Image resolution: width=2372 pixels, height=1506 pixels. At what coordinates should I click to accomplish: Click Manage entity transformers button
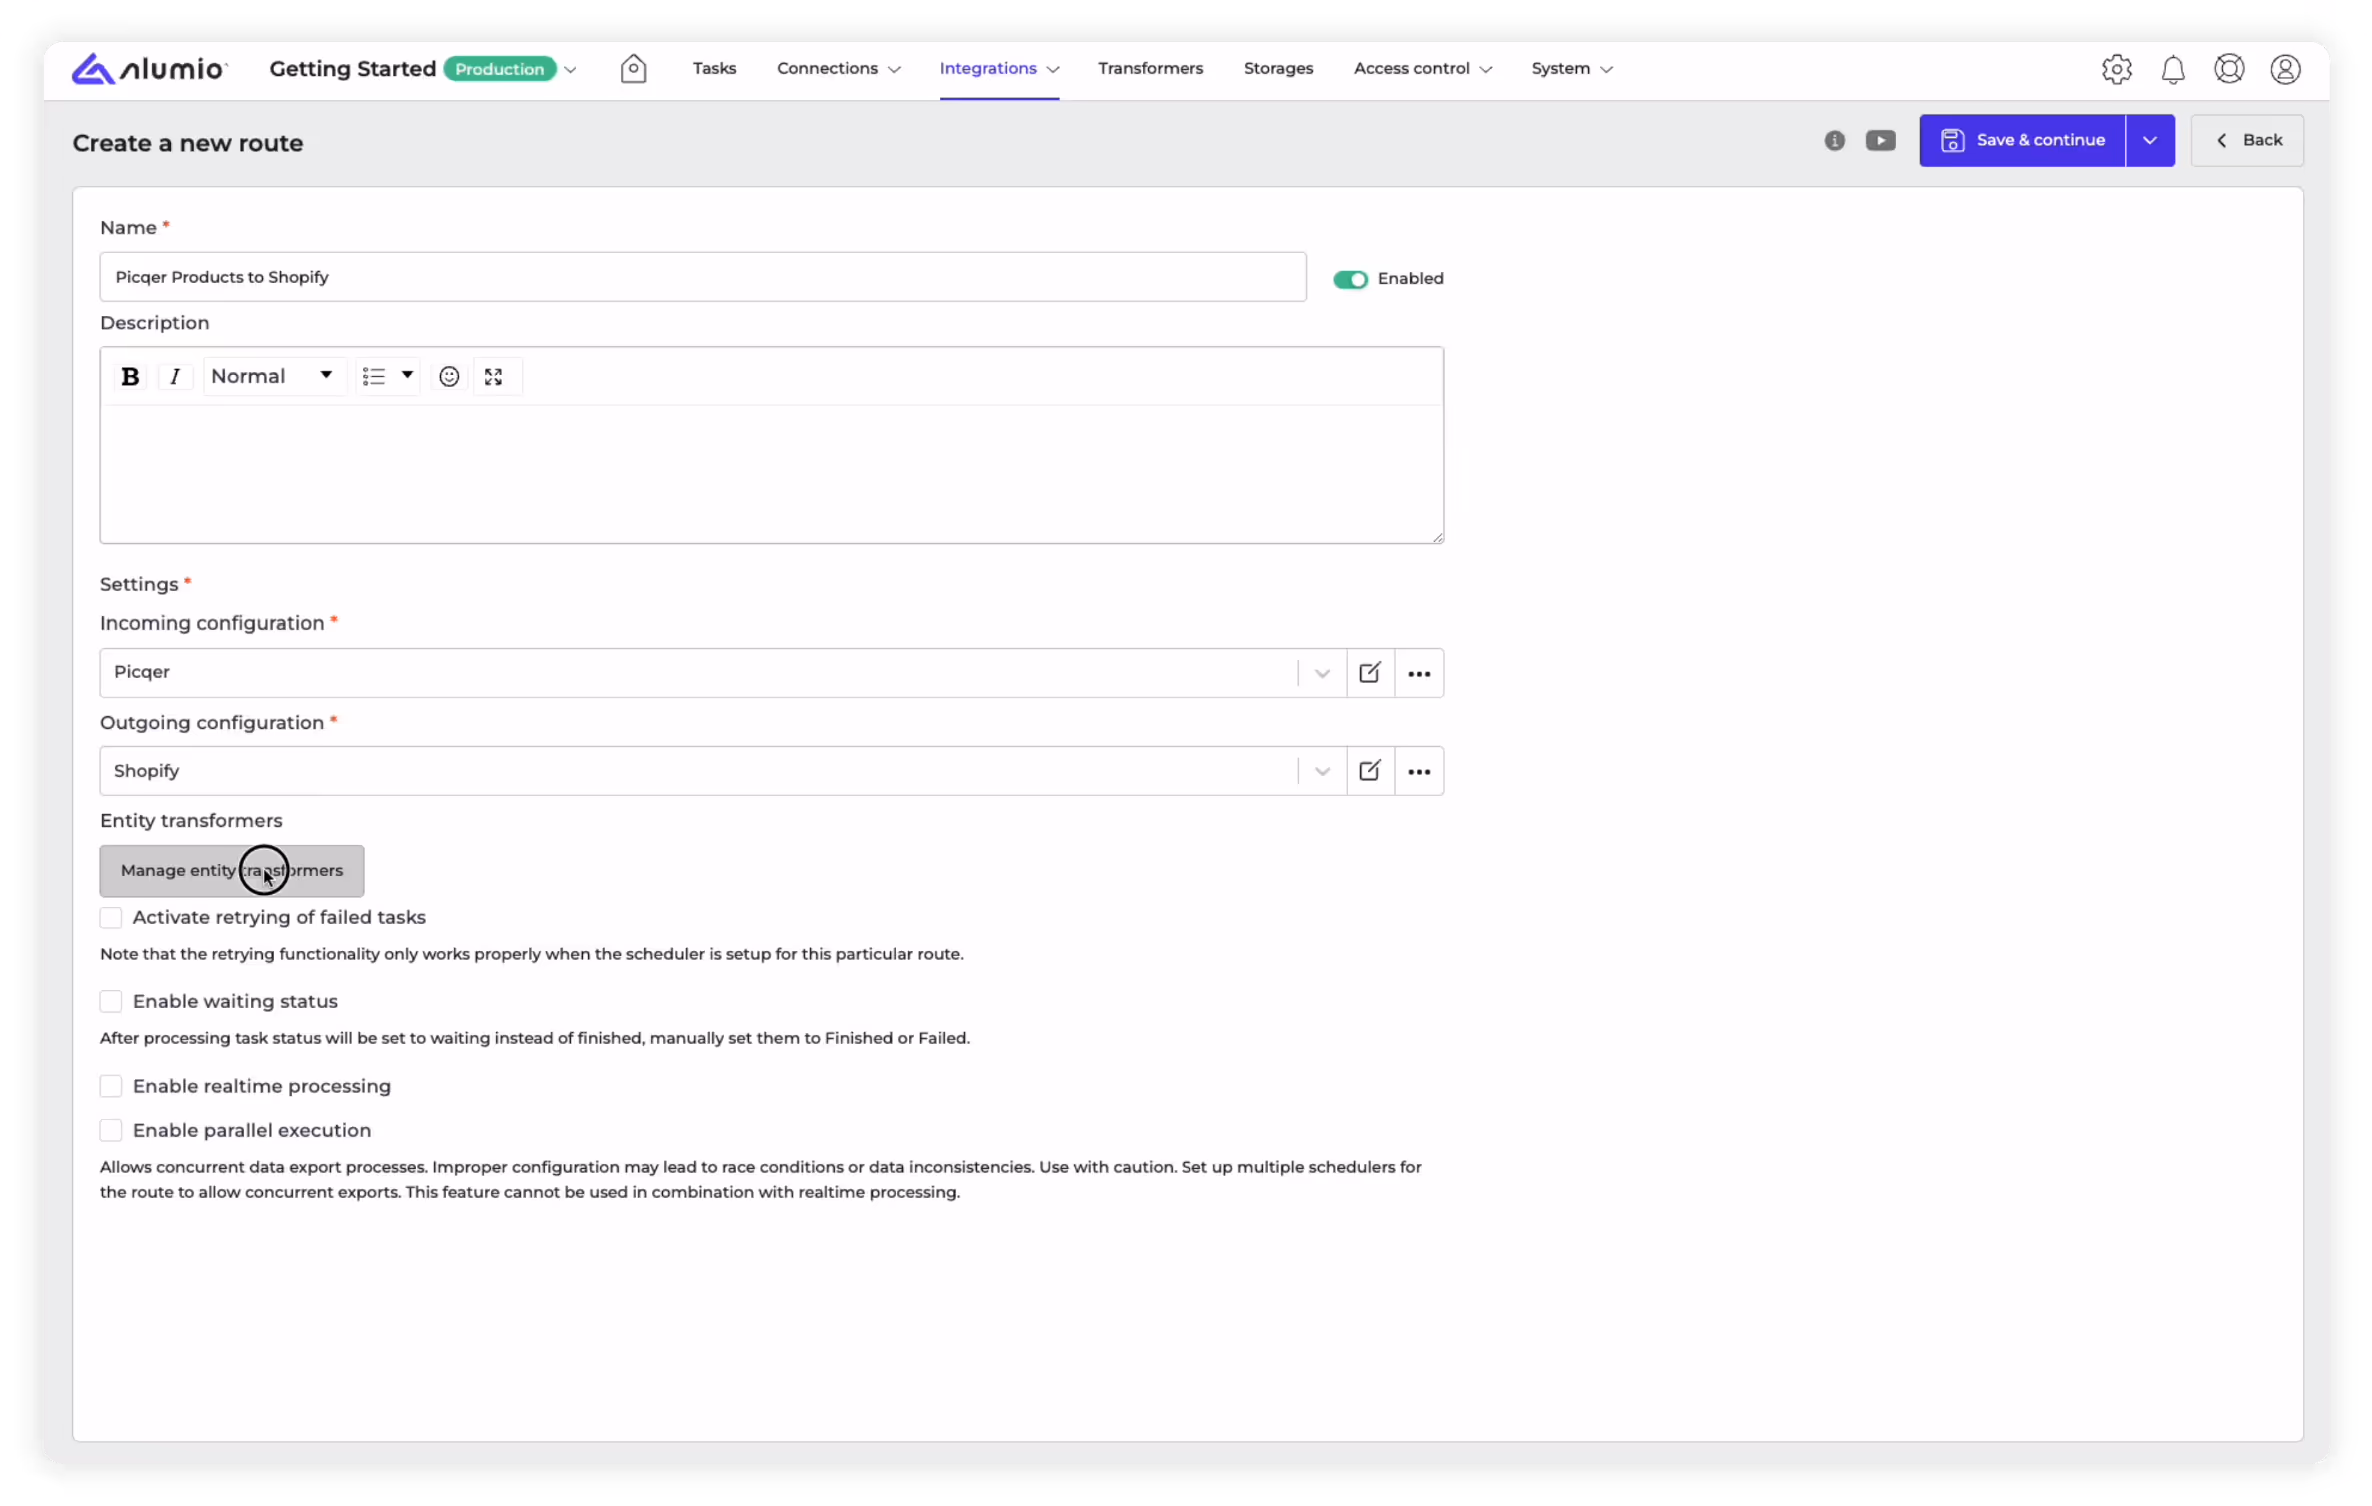tap(231, 871)
